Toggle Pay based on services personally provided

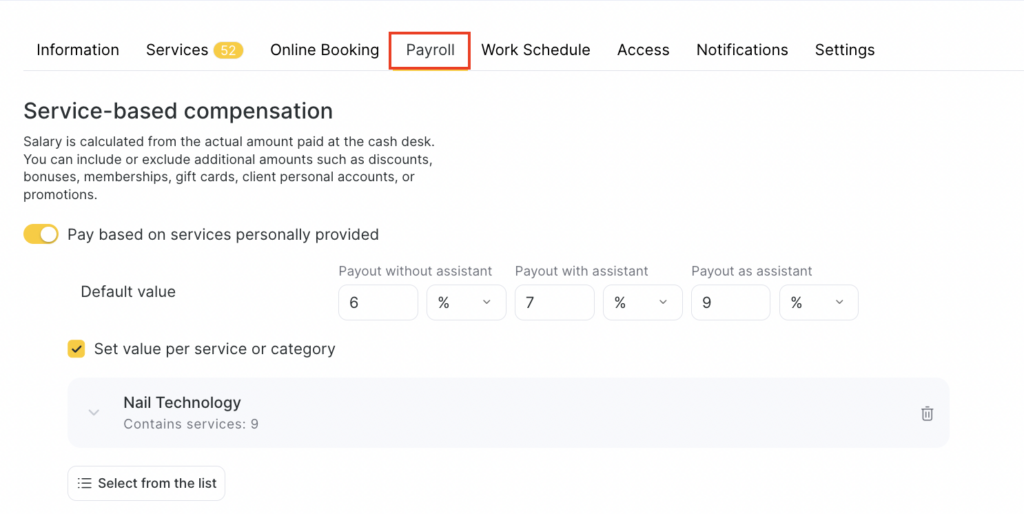[x=41, y=234]
